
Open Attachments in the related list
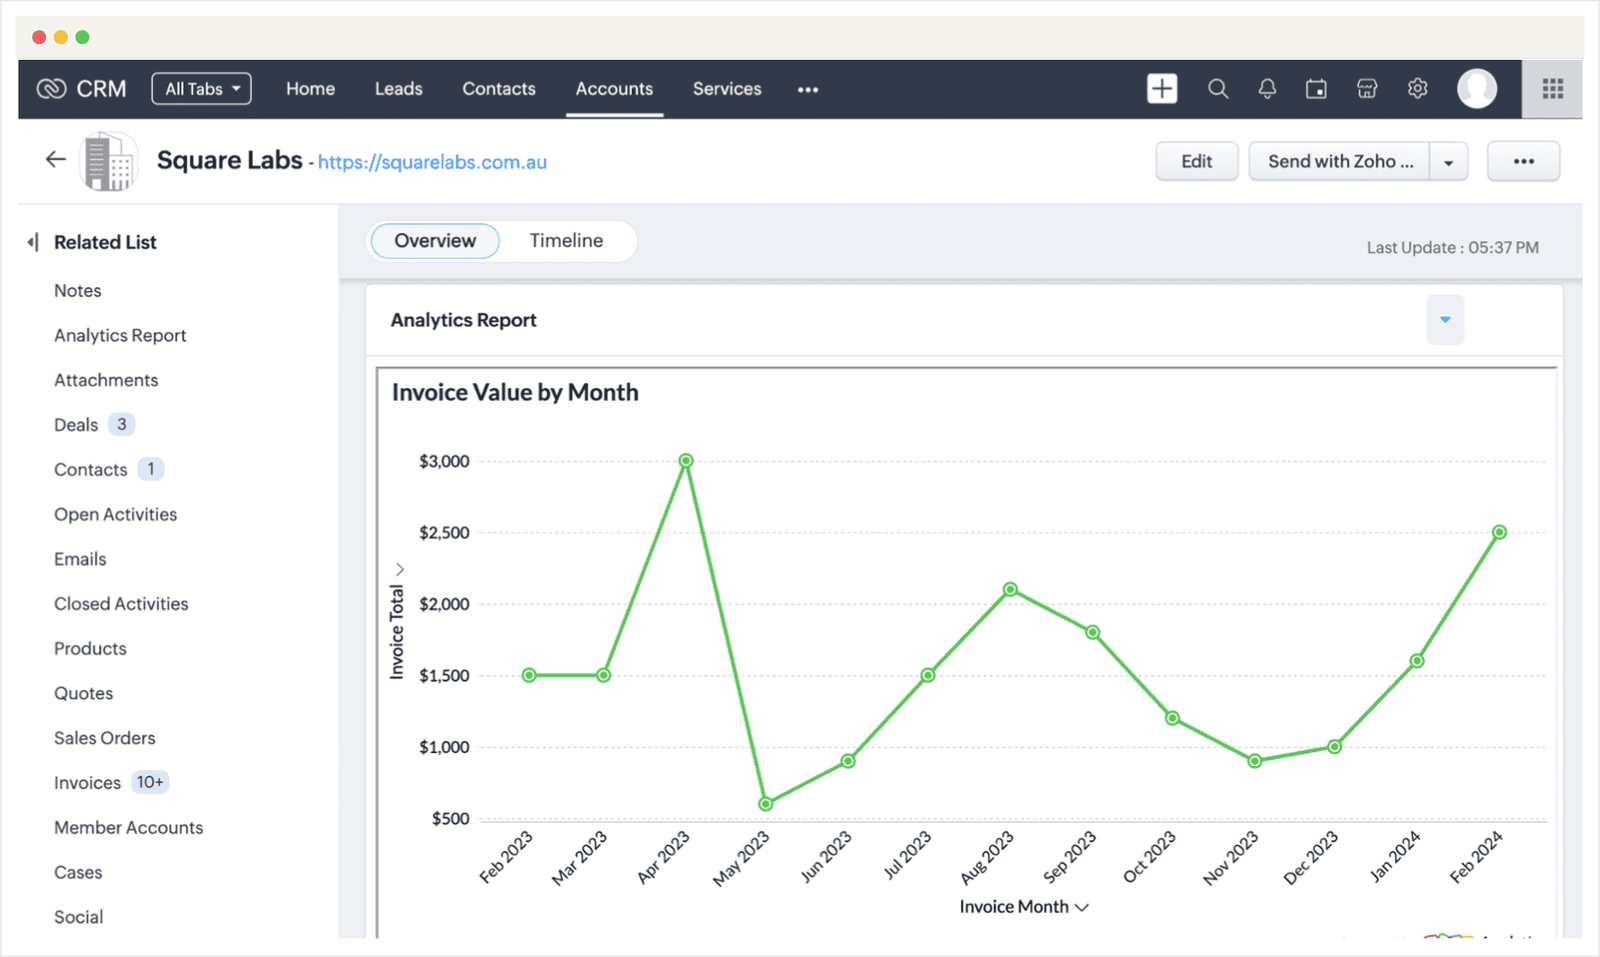106,380
